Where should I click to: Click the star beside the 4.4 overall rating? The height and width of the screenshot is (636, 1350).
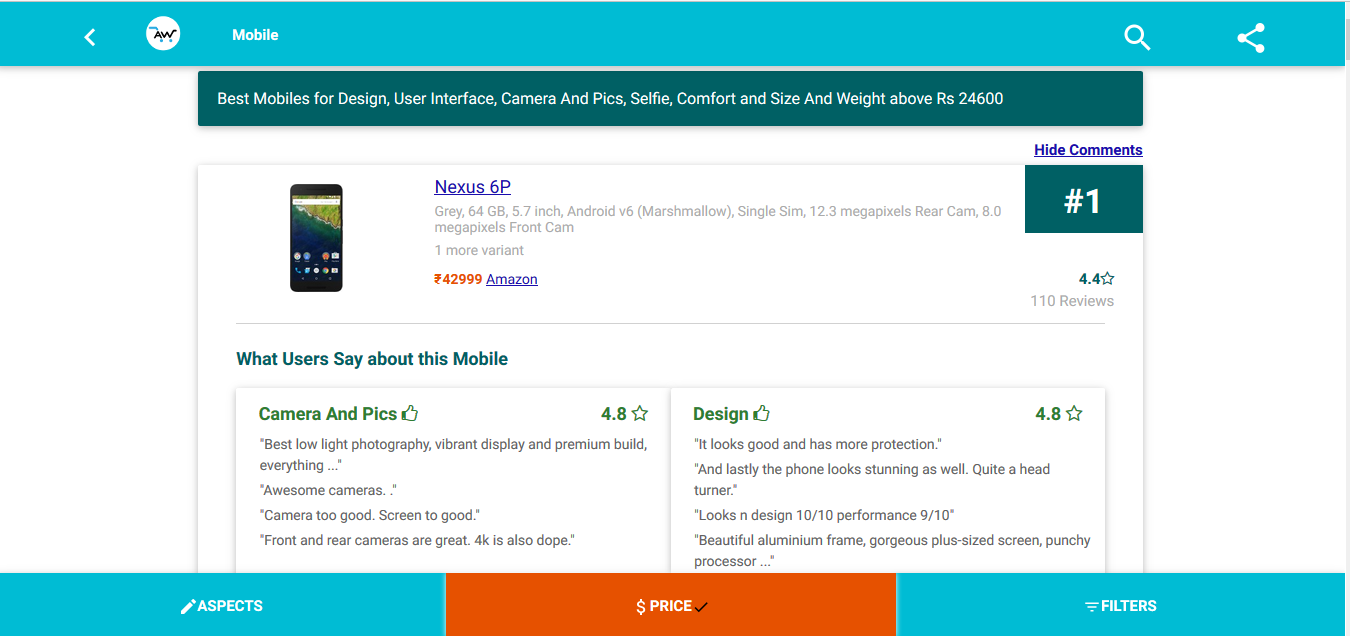pos(1108,279)
